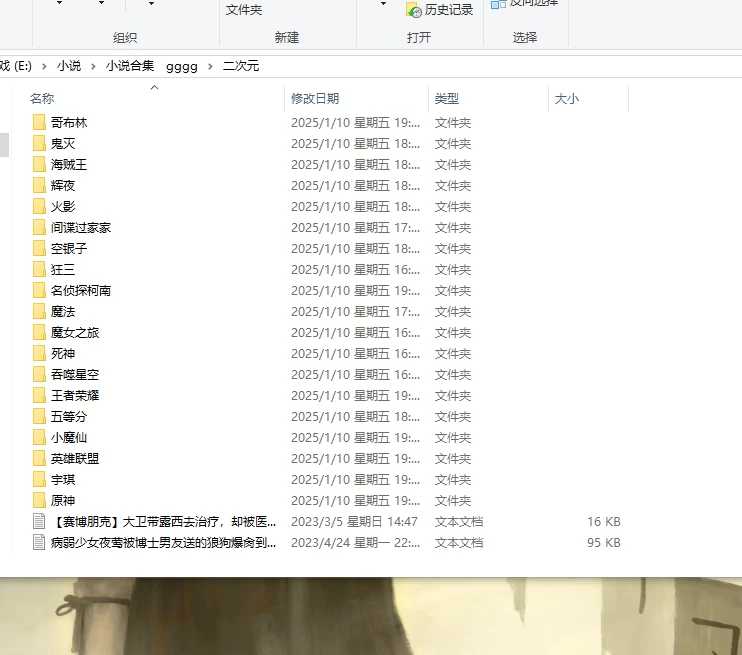Navigate to 小说合集 gggg breadcrumb
The image size is (742, 655).
click(151, 66)
